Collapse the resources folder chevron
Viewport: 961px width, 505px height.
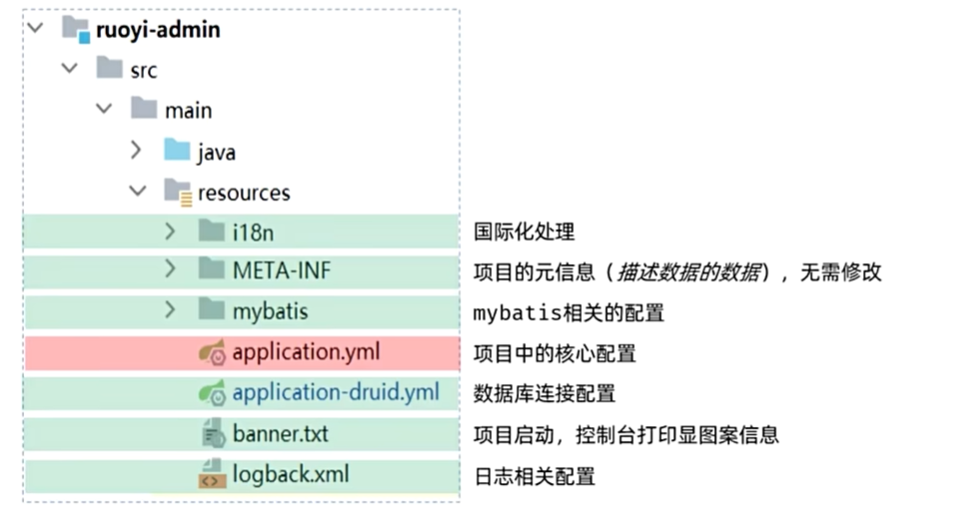pyautogui.click(x=138, y=190)
